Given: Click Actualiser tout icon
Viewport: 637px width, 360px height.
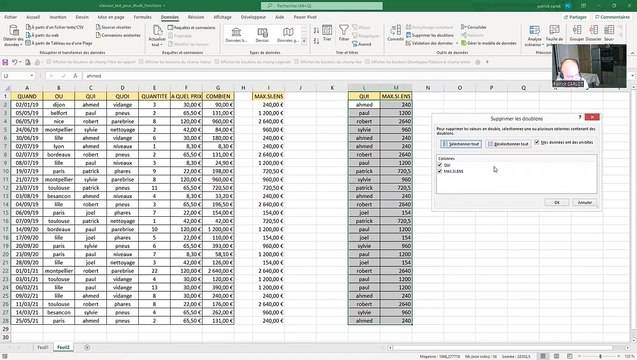Looking at the screenshot, I should tap(157, 30).
